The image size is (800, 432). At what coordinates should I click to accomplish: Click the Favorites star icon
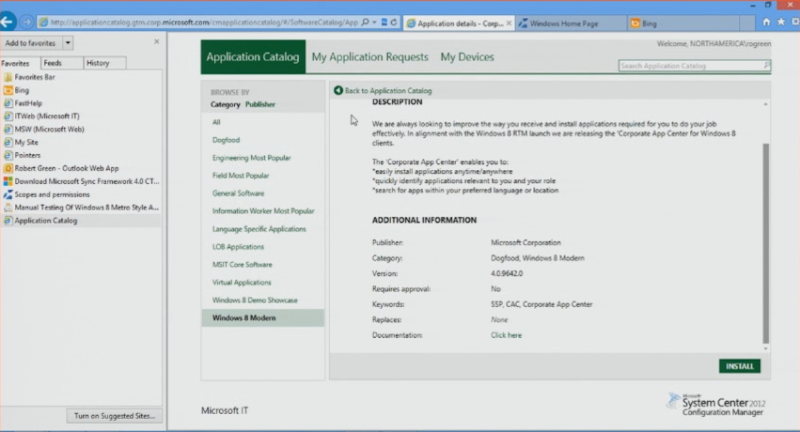(781, 22)
